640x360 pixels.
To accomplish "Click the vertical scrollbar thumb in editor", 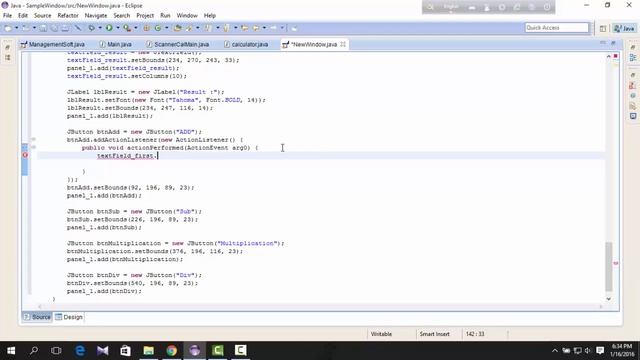I will click(x=609, y=266).
